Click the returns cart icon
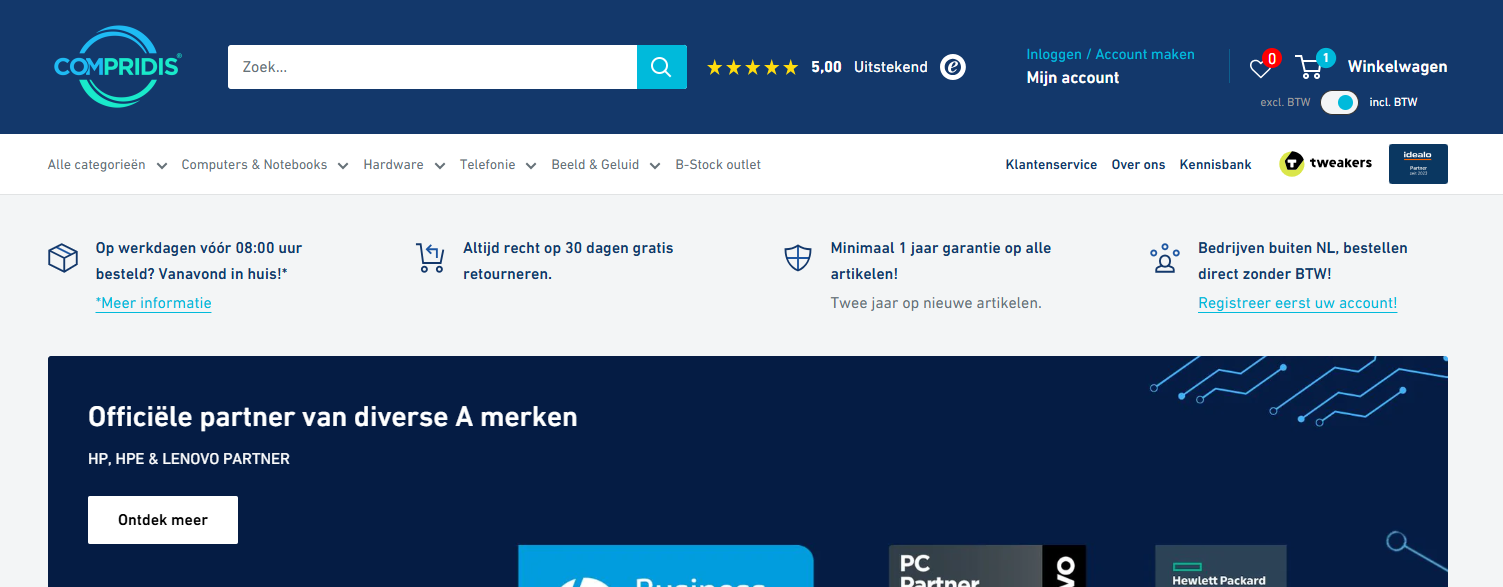 tap(430, 257)
